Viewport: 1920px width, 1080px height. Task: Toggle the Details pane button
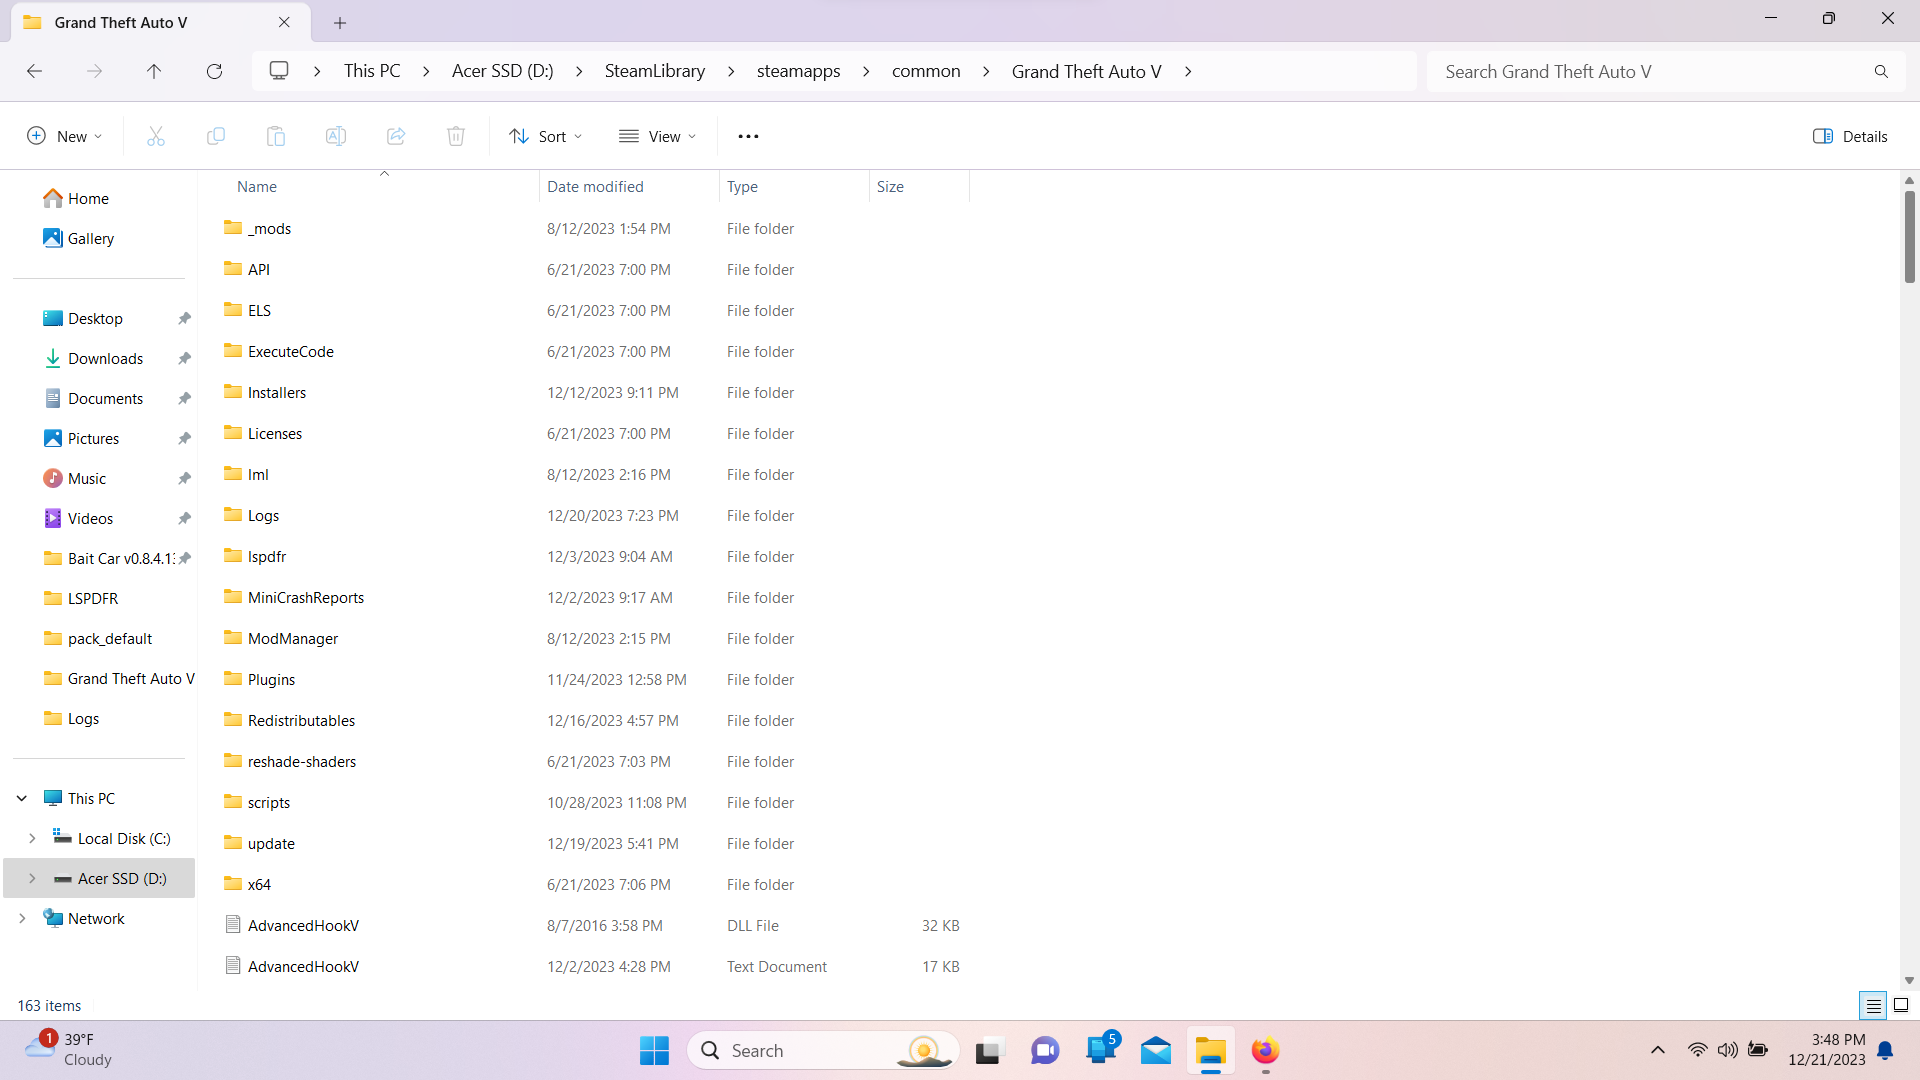pos(1850,136)
